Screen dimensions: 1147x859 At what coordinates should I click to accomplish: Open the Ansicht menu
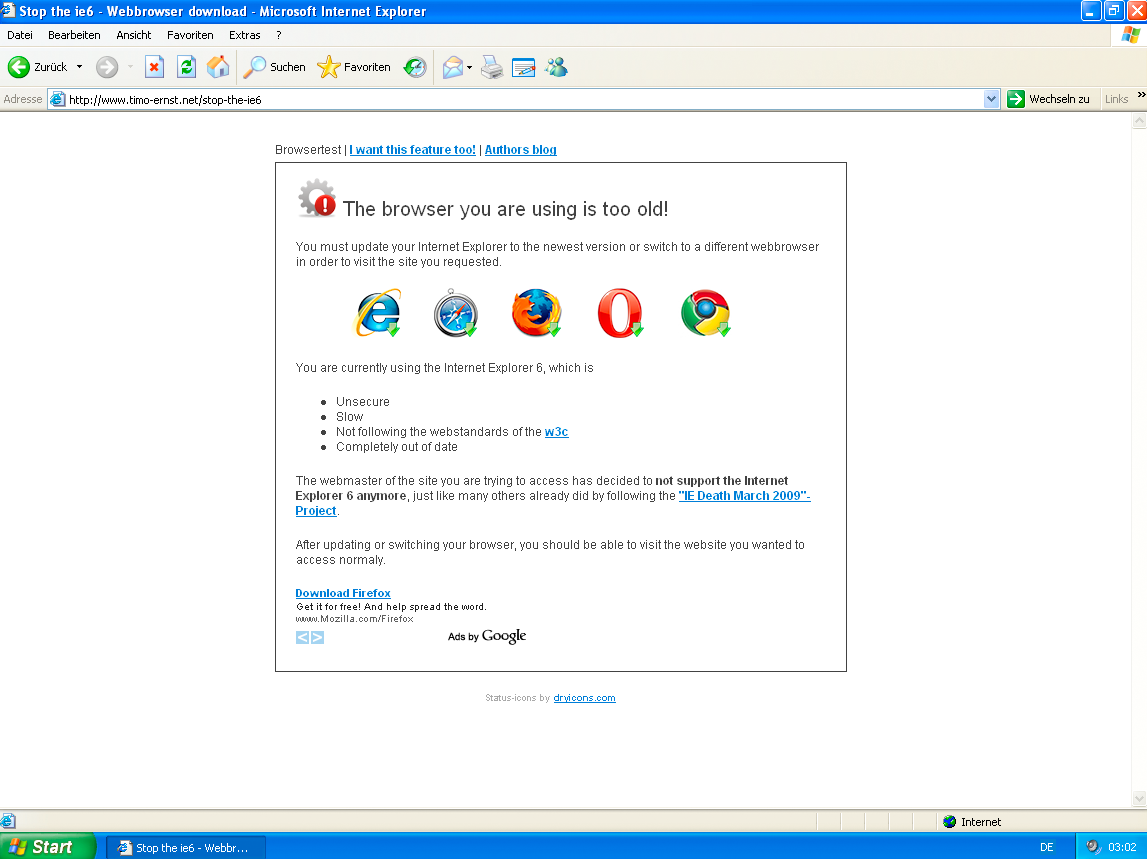pos(133,35)
